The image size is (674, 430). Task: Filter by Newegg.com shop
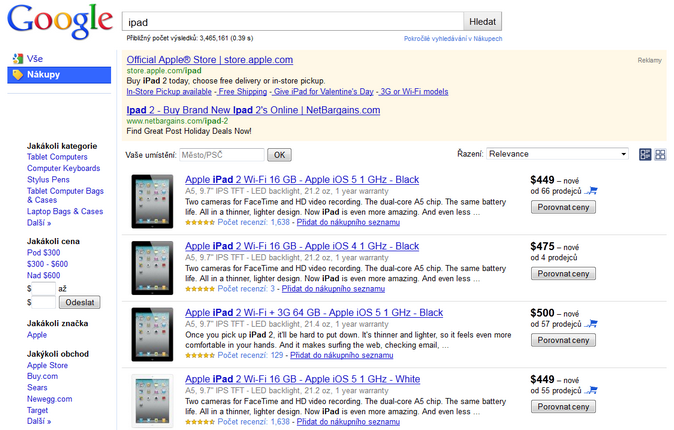(49, 399)
